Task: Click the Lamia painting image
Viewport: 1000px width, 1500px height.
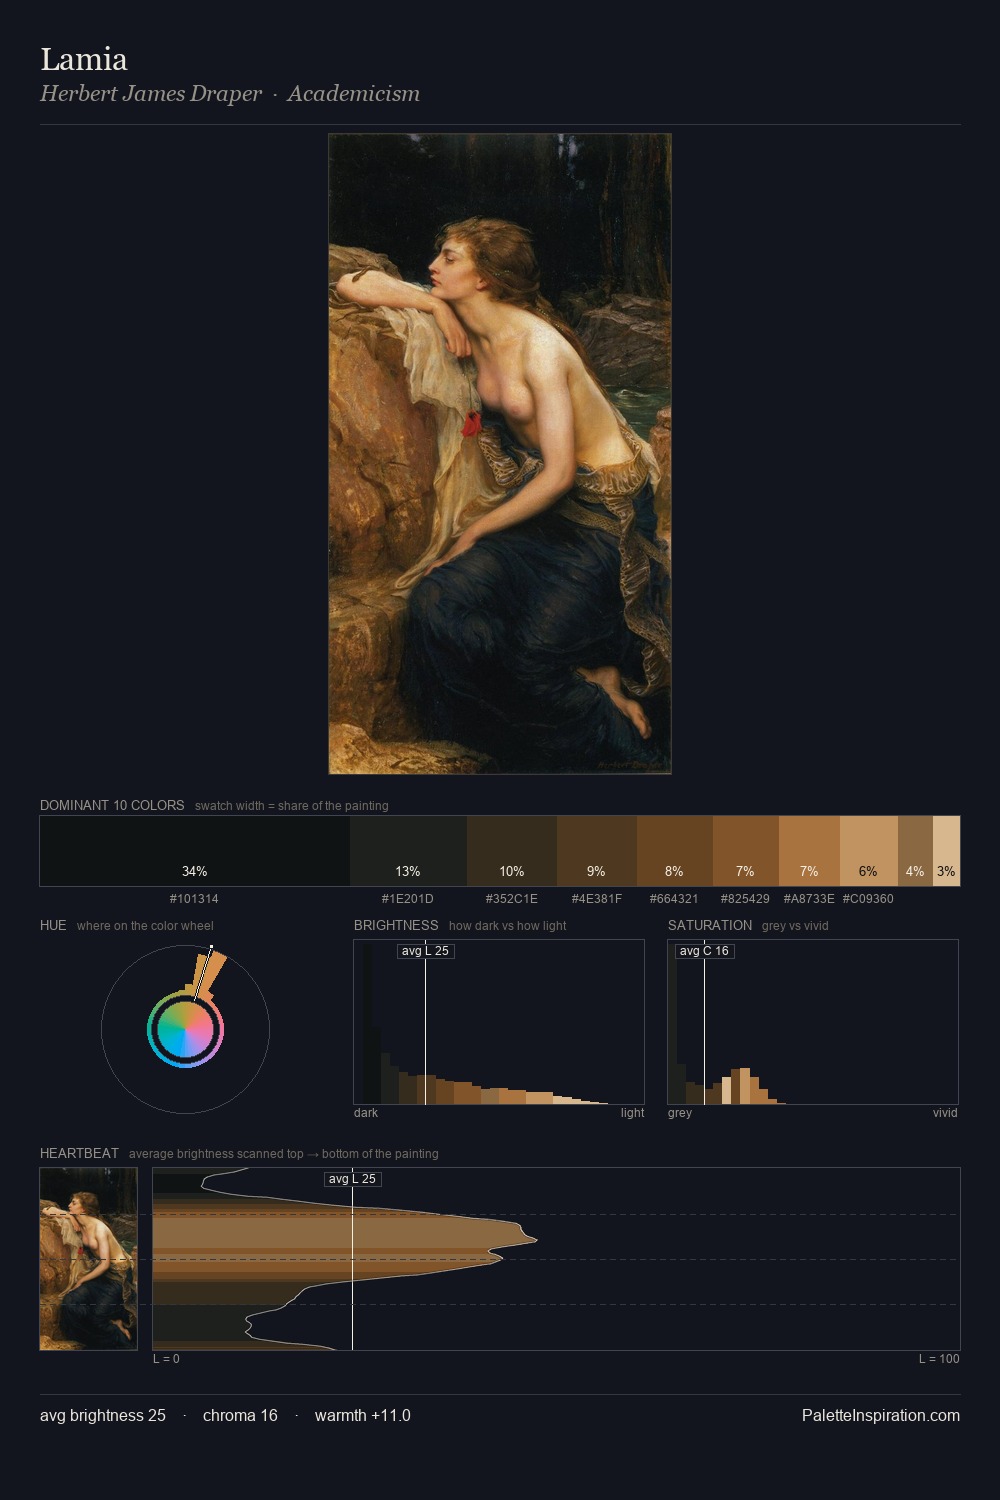Action: (500, 454)
